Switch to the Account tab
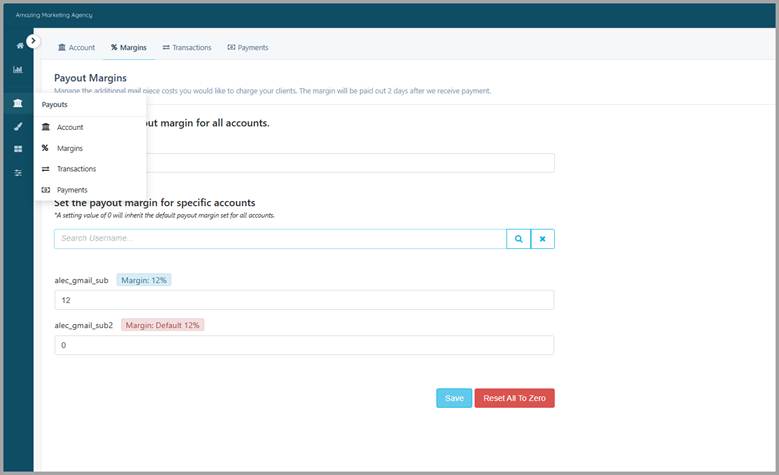 pos(76,47)
